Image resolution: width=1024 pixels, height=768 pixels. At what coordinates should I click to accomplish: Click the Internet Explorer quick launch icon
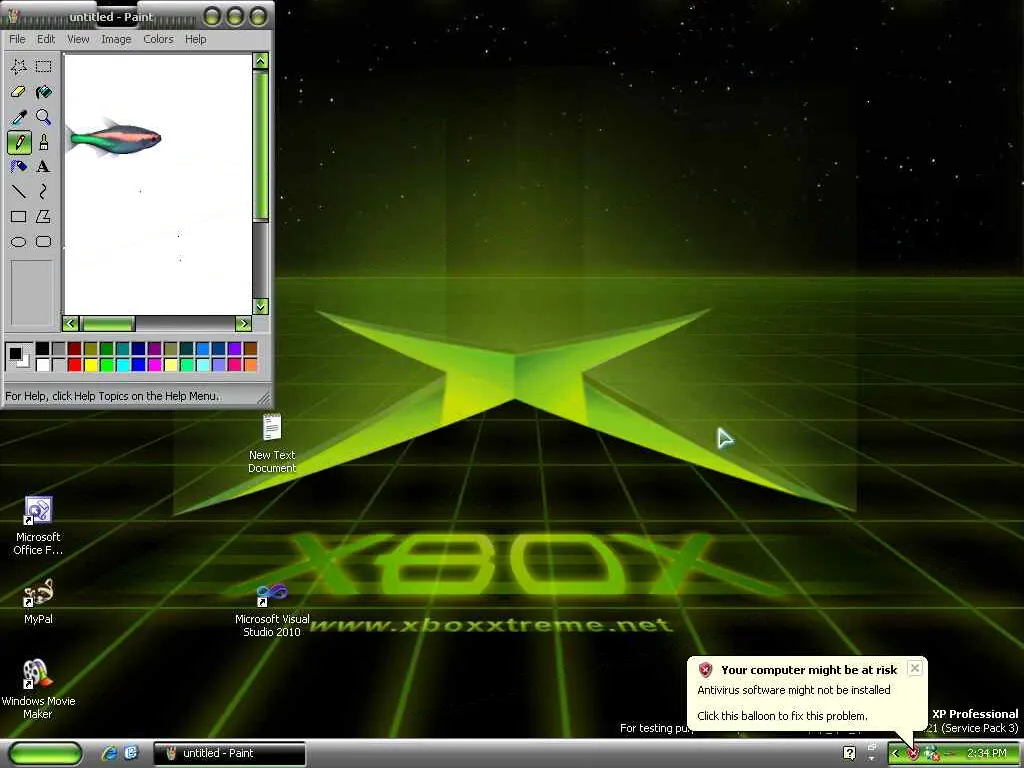[x=110, y=753]
